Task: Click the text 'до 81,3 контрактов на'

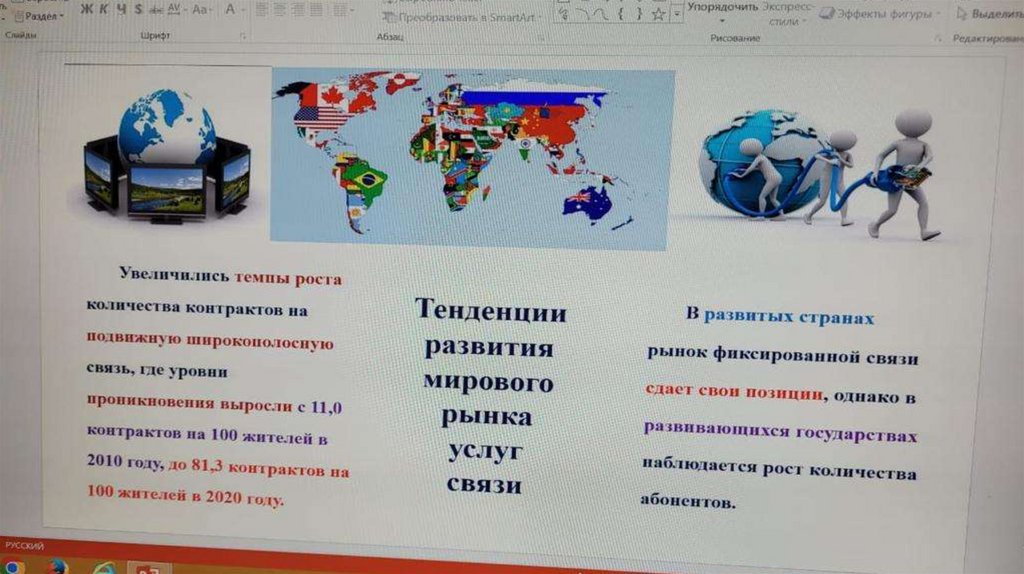Action: [259, 468]
